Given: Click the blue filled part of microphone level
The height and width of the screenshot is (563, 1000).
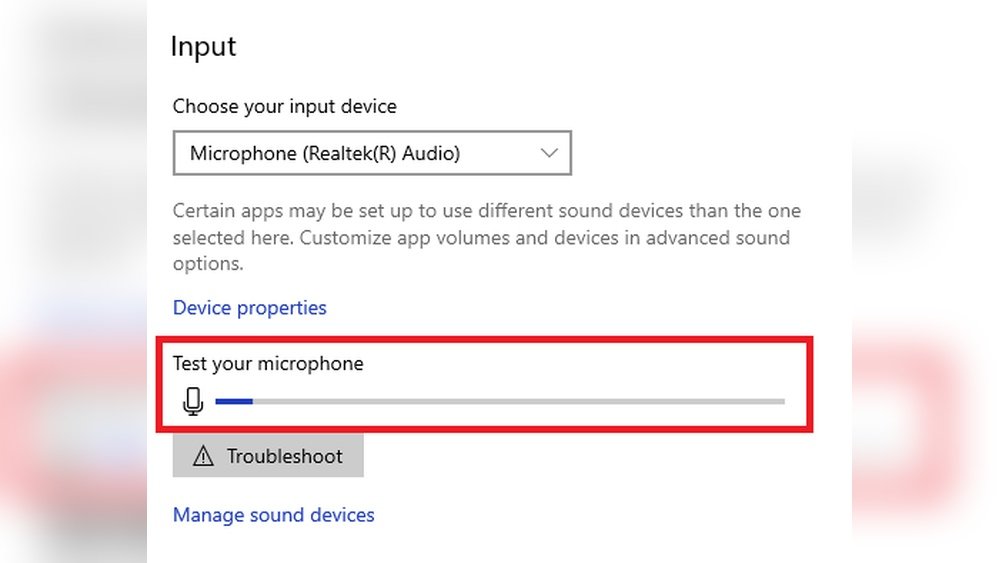Looking at the screenshot, I should pos(234,402).
